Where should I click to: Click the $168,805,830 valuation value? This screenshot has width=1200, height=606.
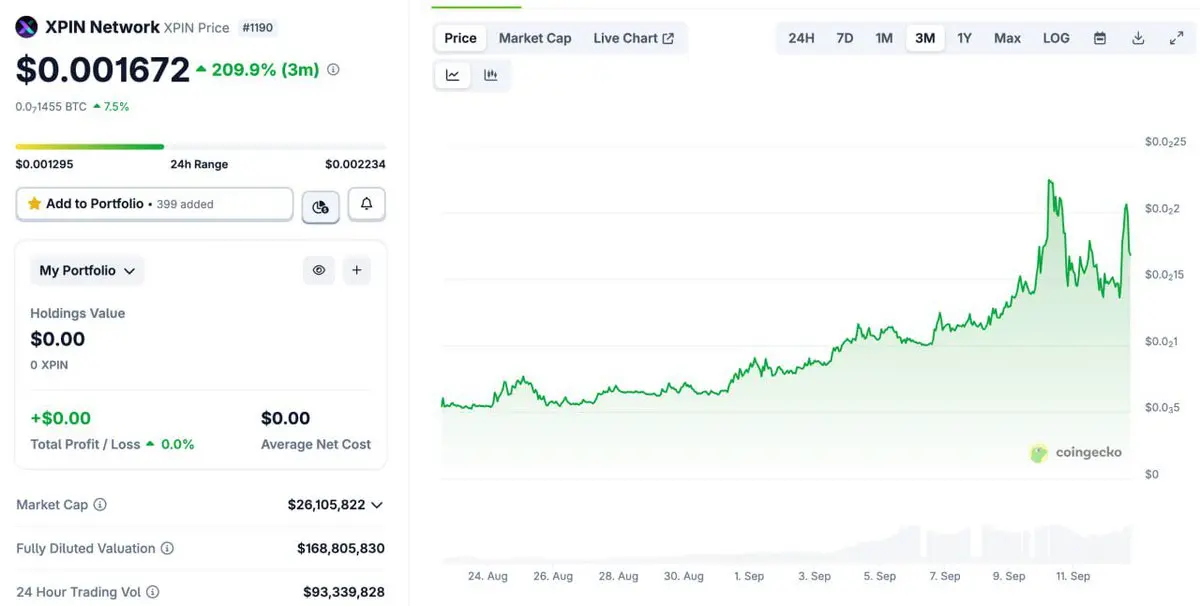(341, 548)
